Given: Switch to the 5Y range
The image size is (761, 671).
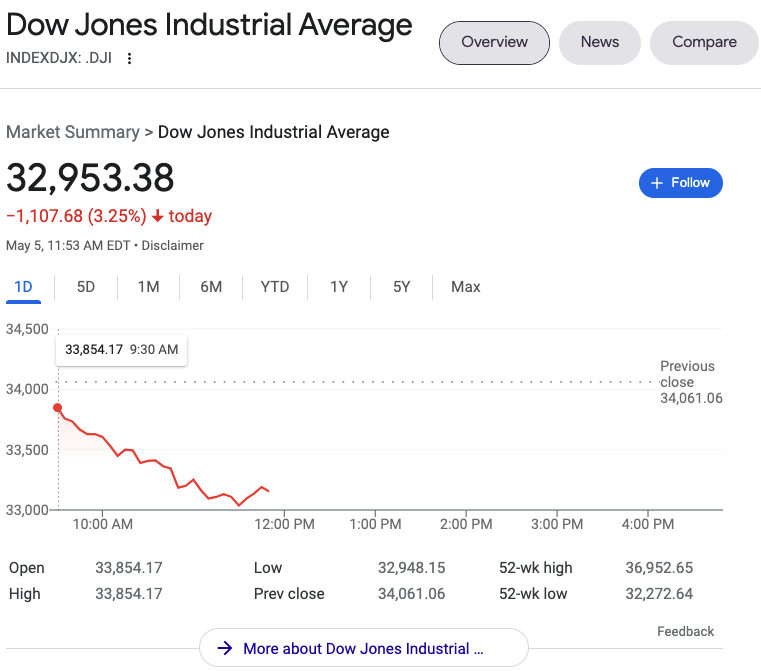Looking at the screenshot, I should click(402, 287).
